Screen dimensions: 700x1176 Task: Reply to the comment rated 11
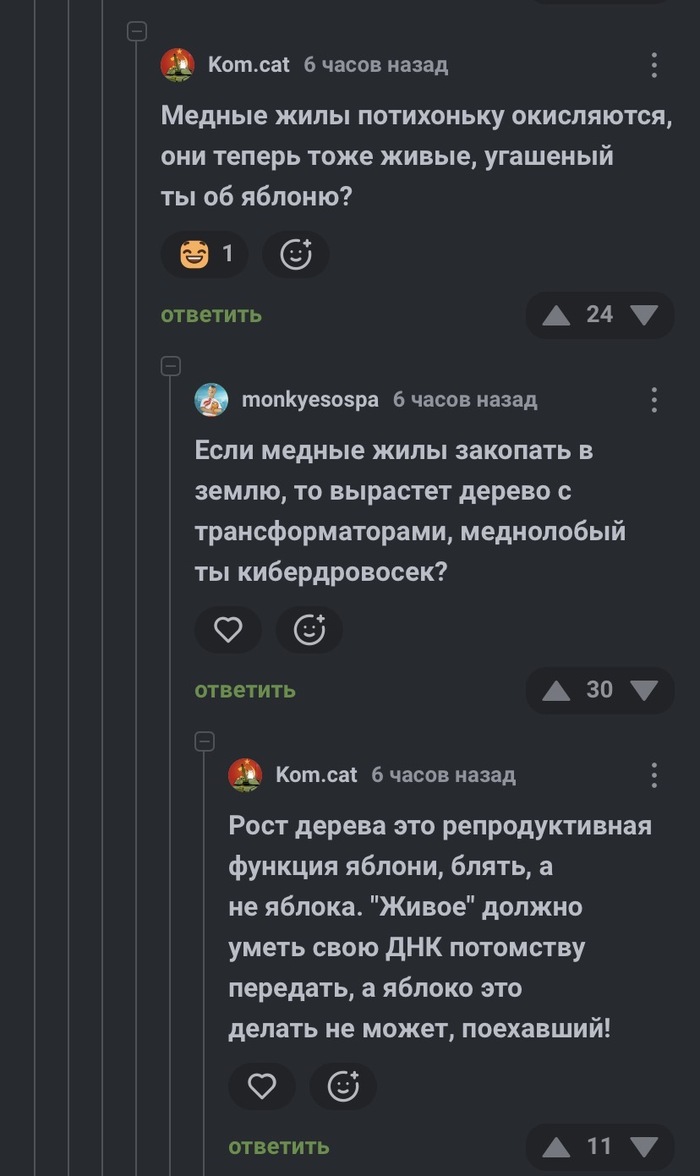click(x=279, y=1146)
